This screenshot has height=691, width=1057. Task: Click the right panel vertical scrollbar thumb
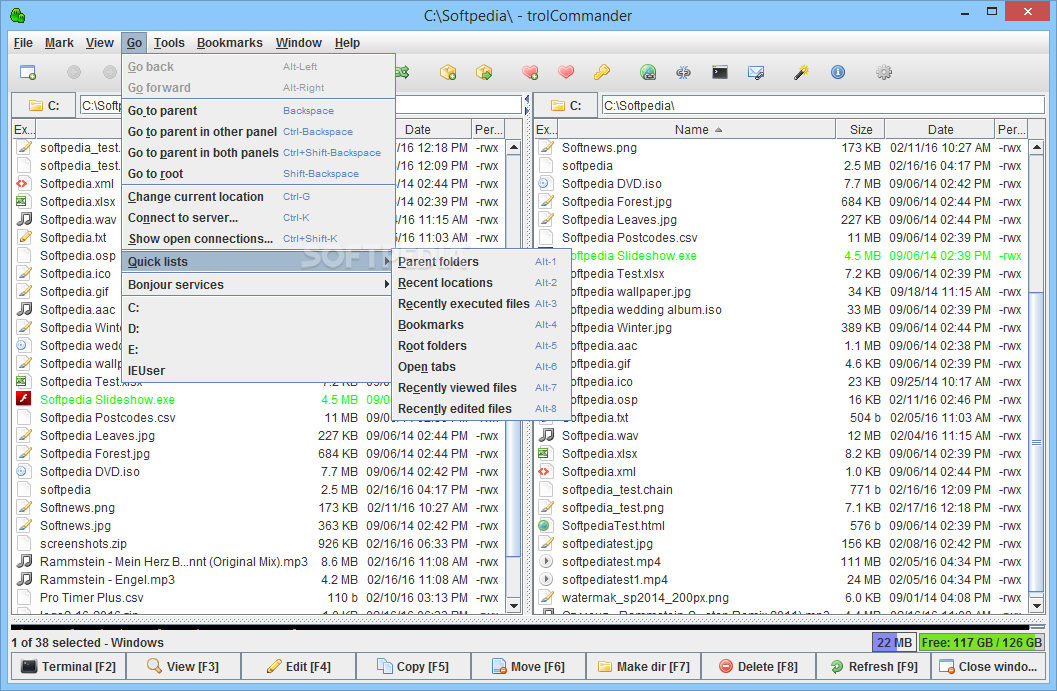(1037, 442)
